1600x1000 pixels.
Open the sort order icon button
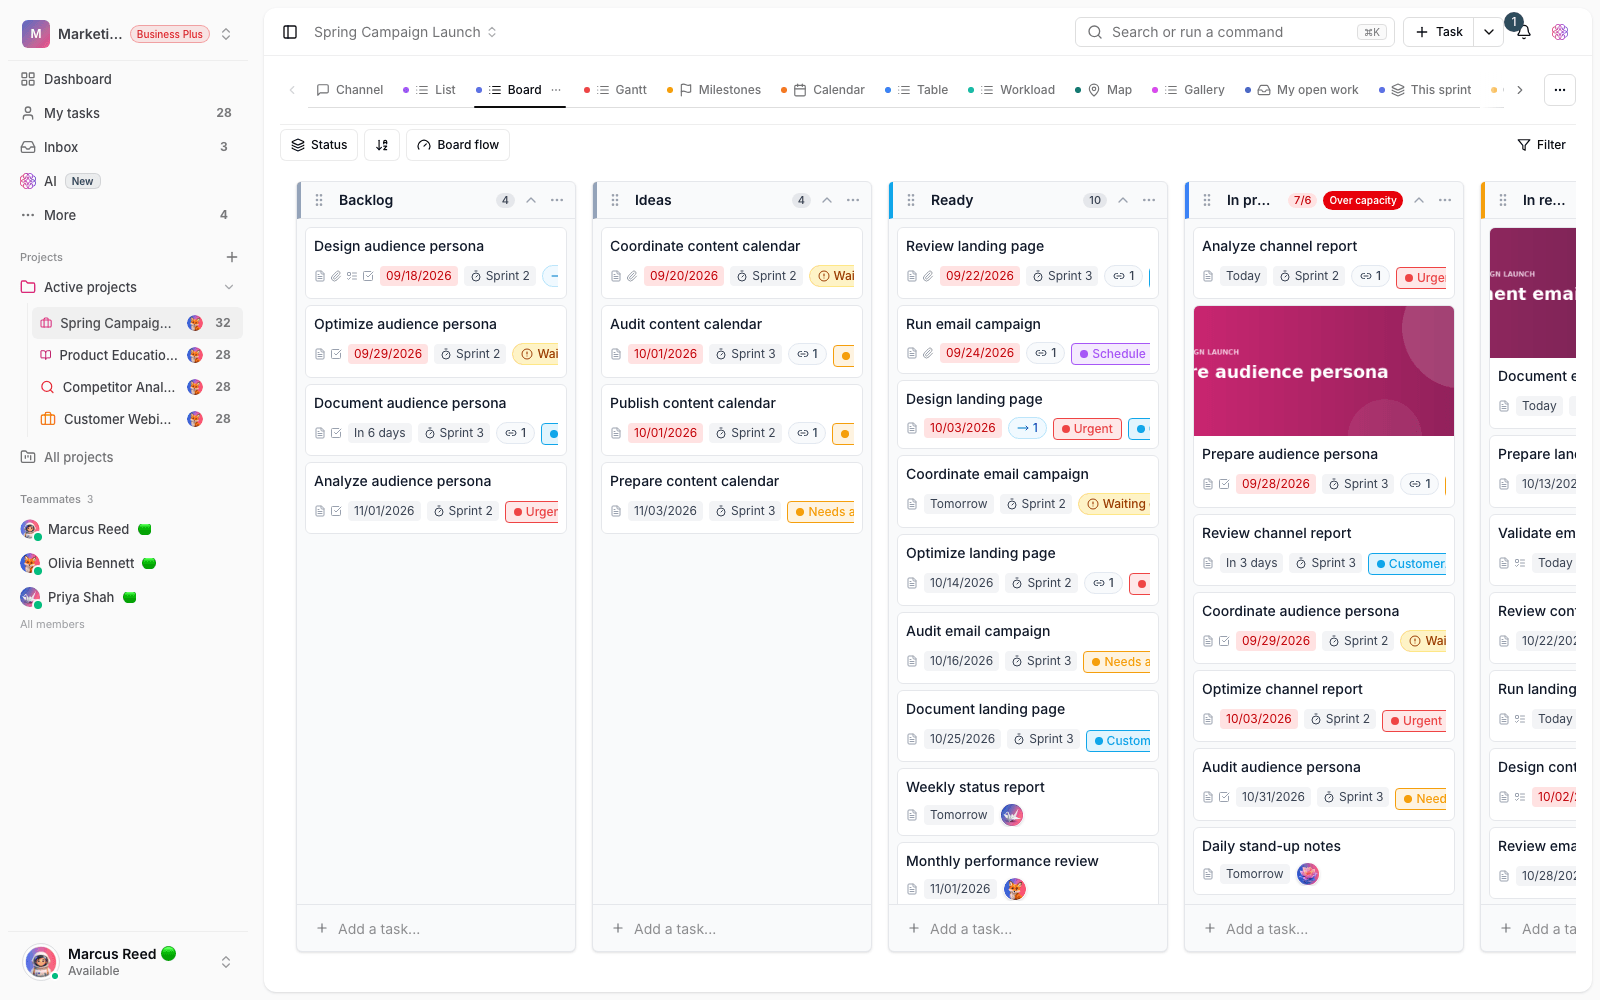(x=382, y=145)
